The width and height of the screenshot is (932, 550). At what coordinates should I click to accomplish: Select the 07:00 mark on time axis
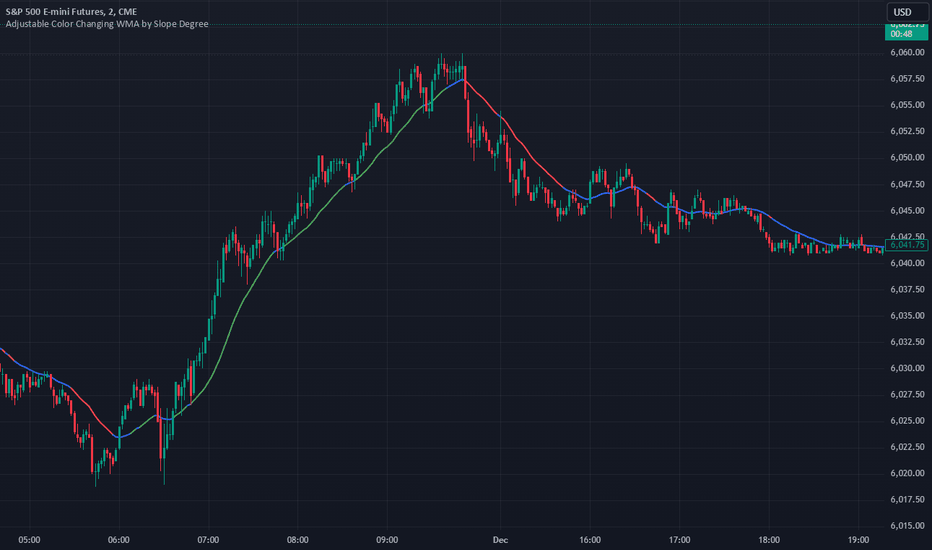(208, 540)
